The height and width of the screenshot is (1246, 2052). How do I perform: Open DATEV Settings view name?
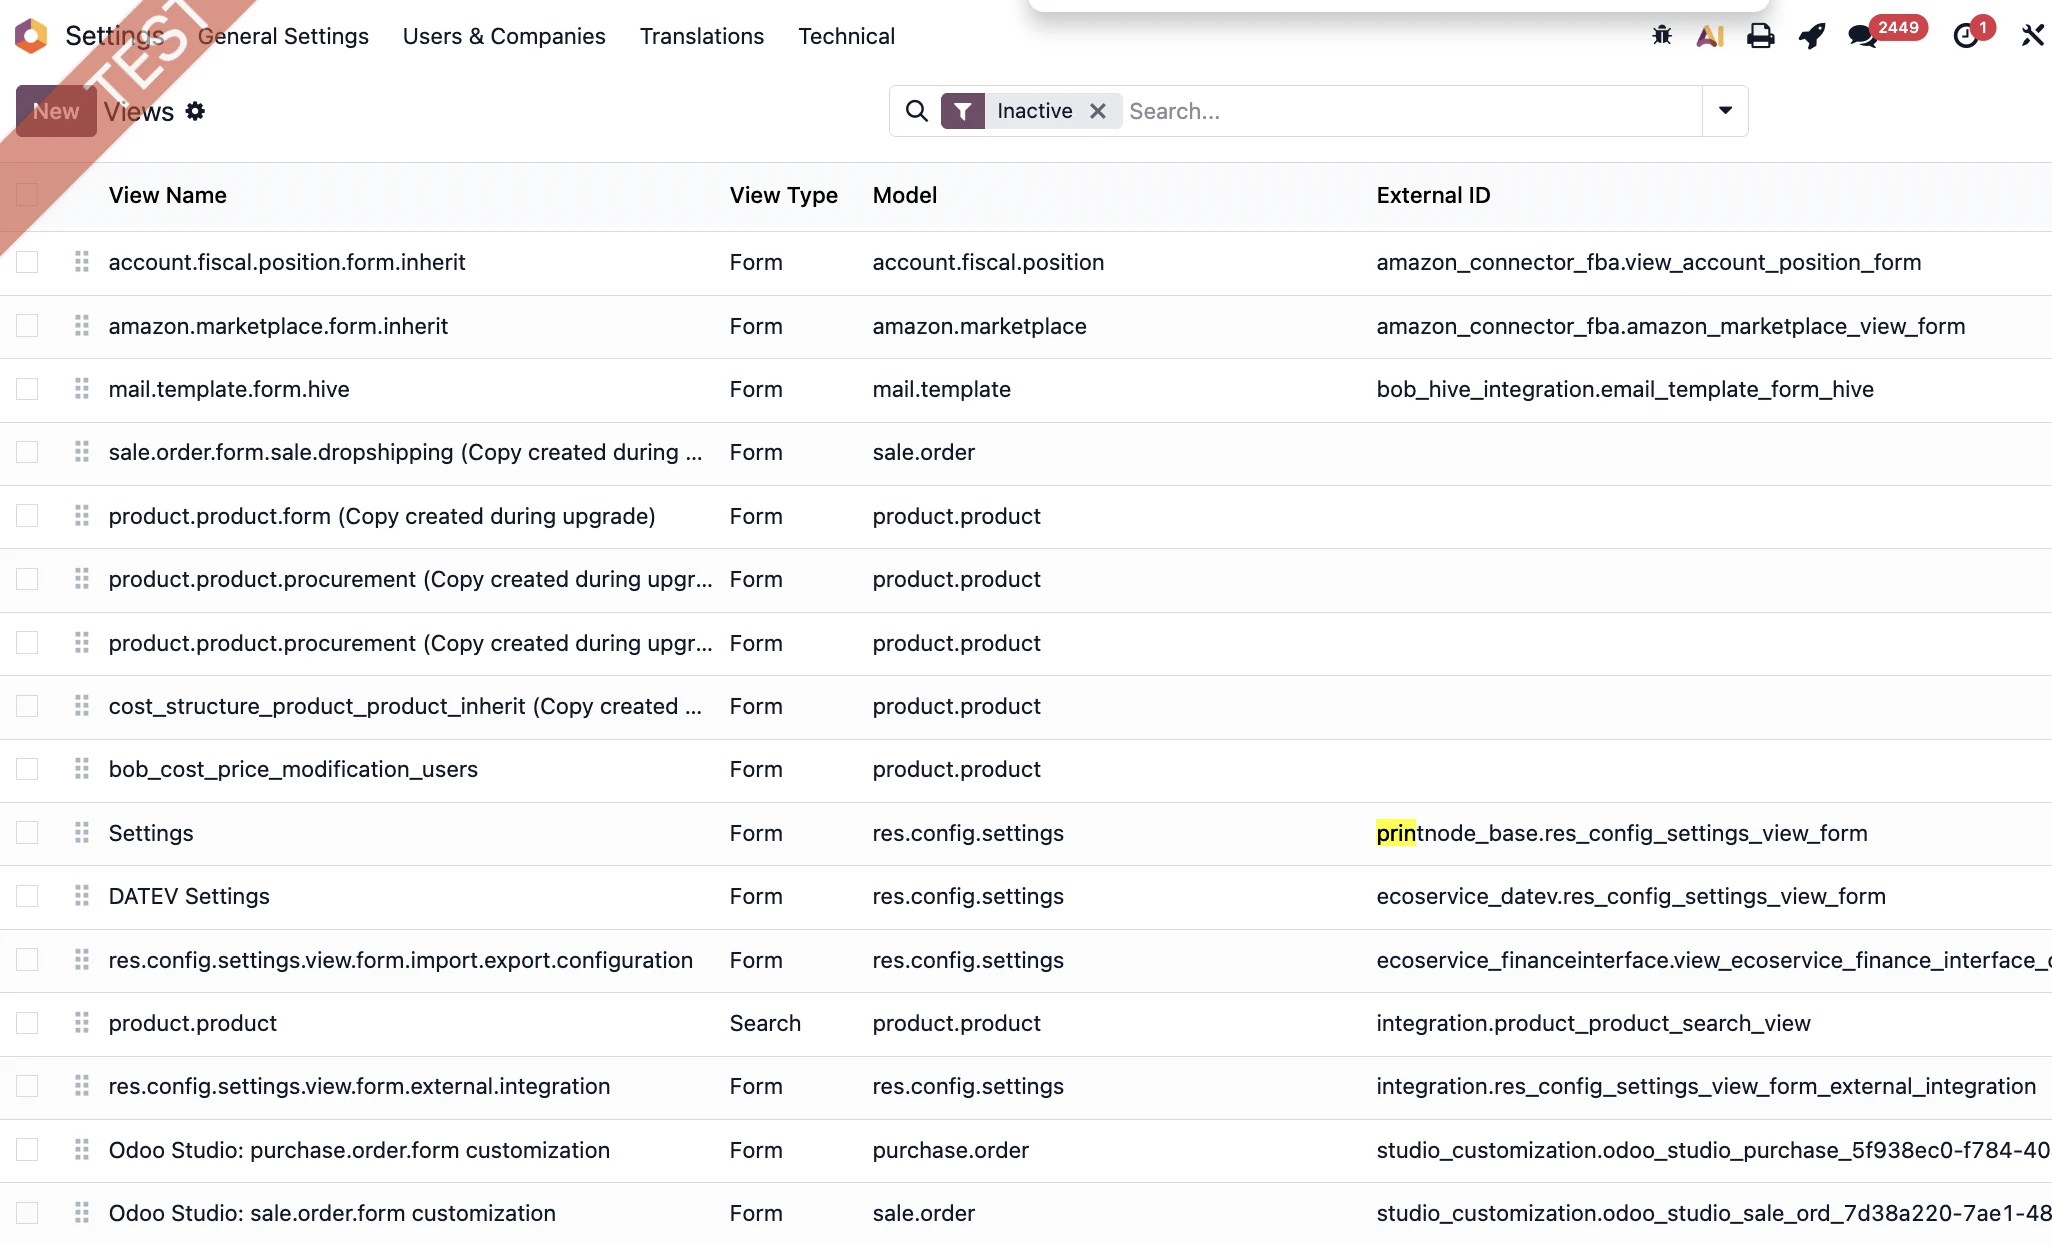189,896
